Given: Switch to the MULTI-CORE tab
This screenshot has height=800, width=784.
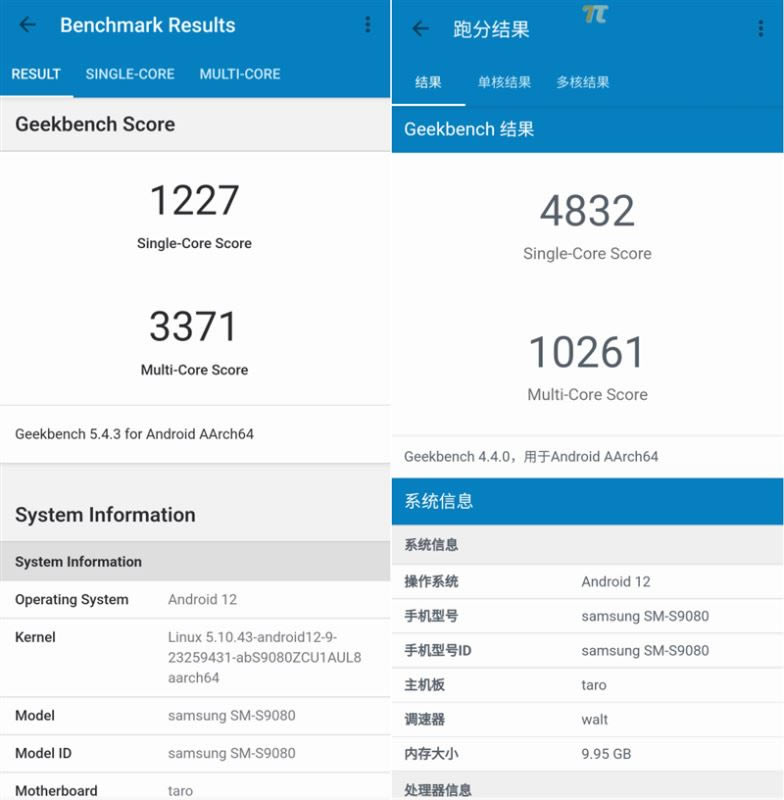Looking at the screenshot, I should point(240,74).
